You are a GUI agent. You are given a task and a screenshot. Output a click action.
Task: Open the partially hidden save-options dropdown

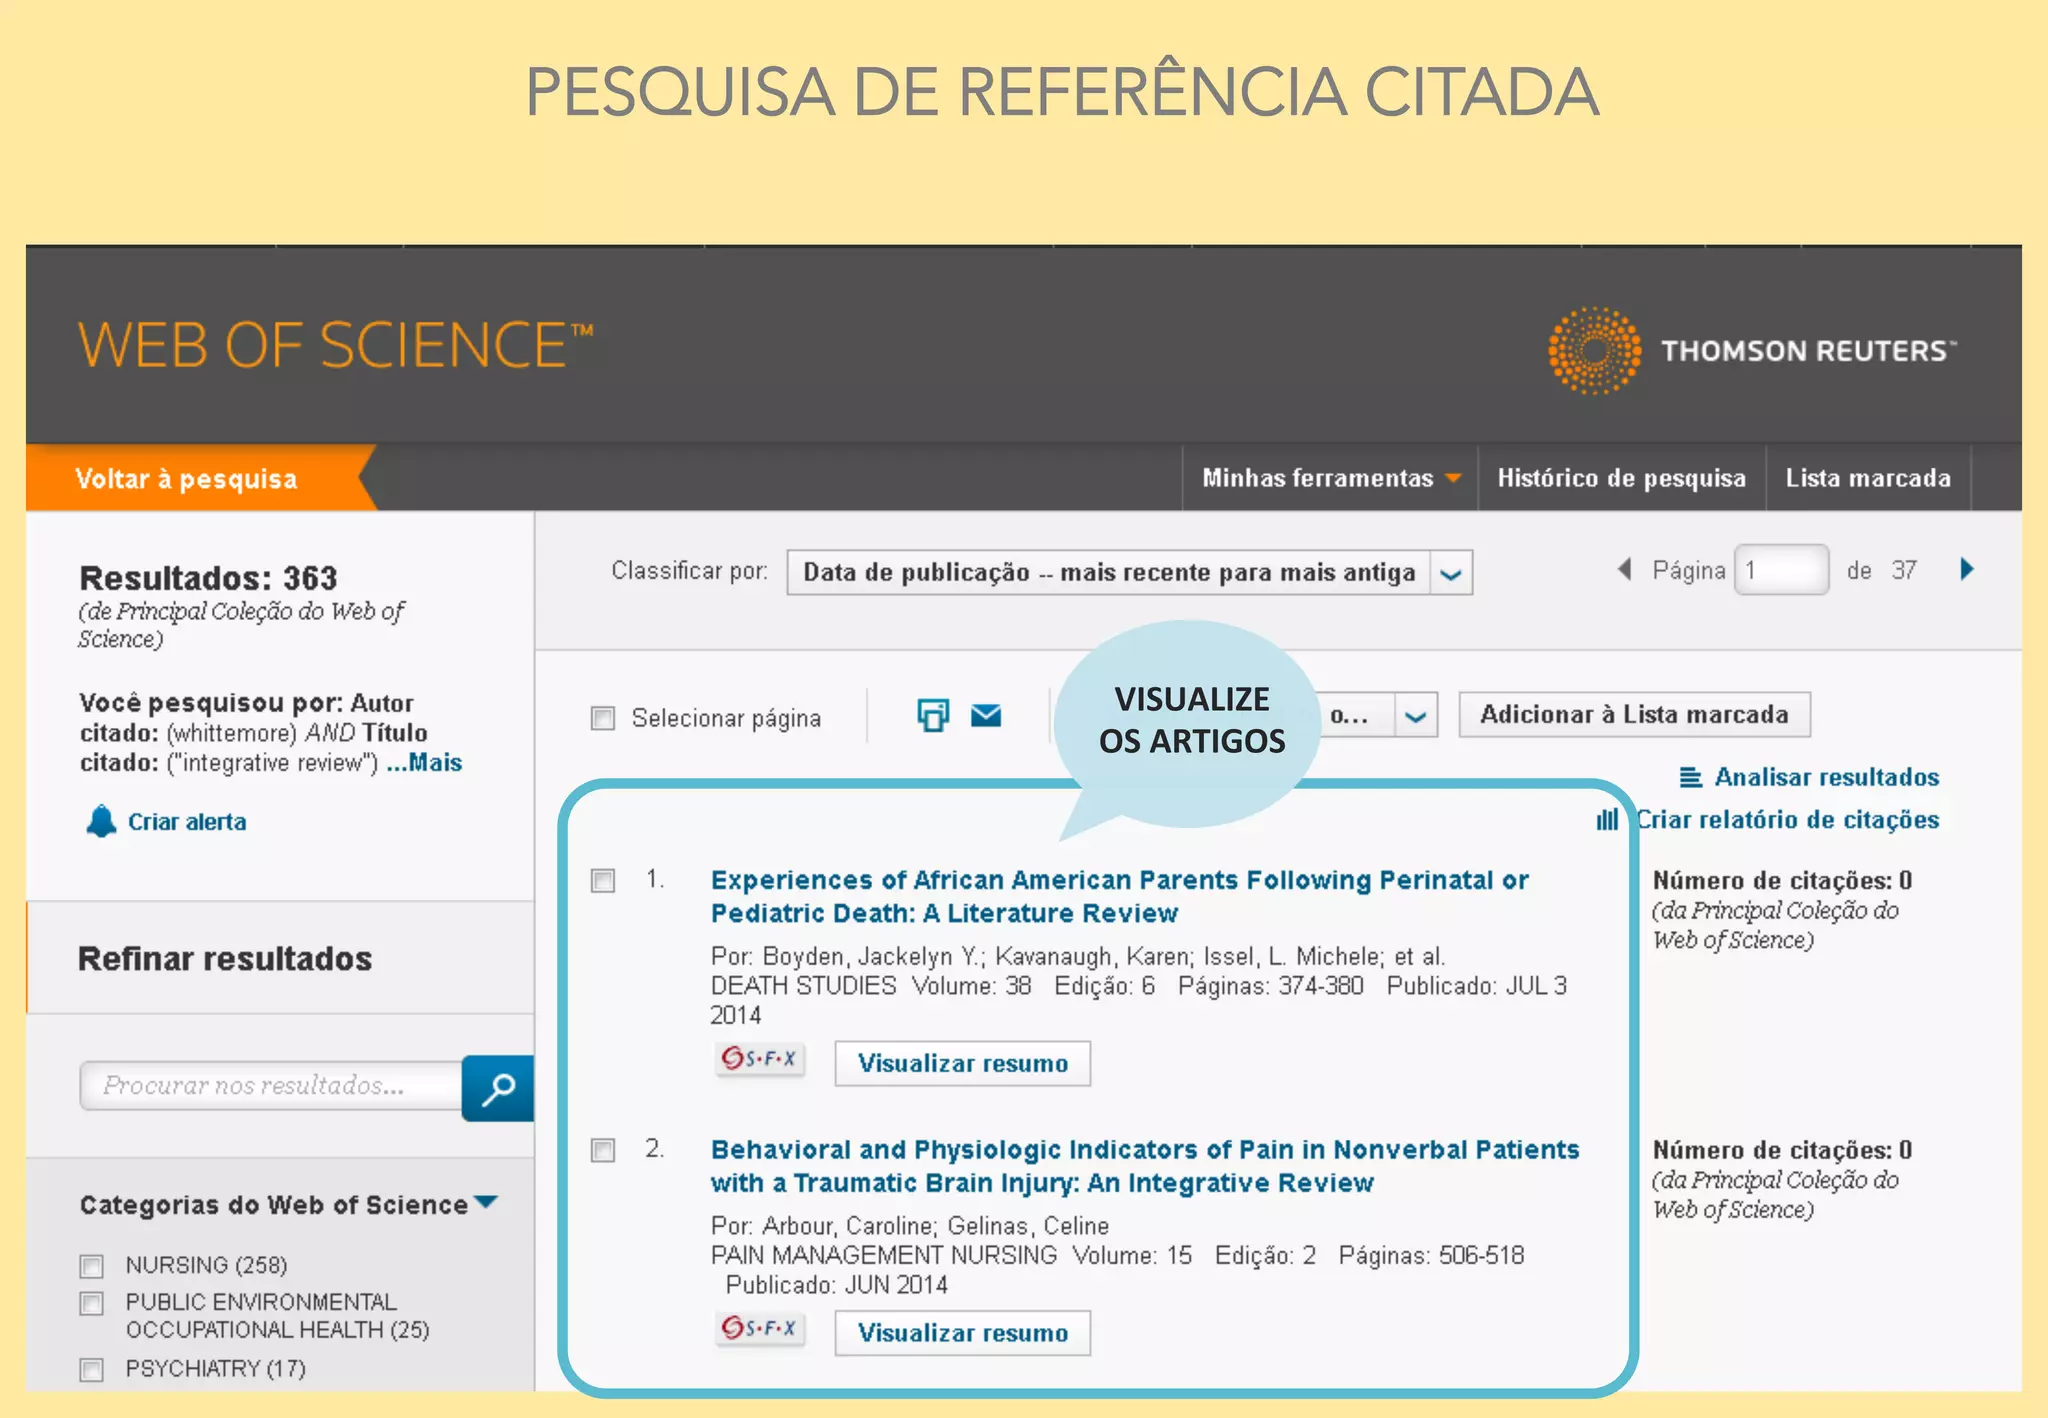1378,715
